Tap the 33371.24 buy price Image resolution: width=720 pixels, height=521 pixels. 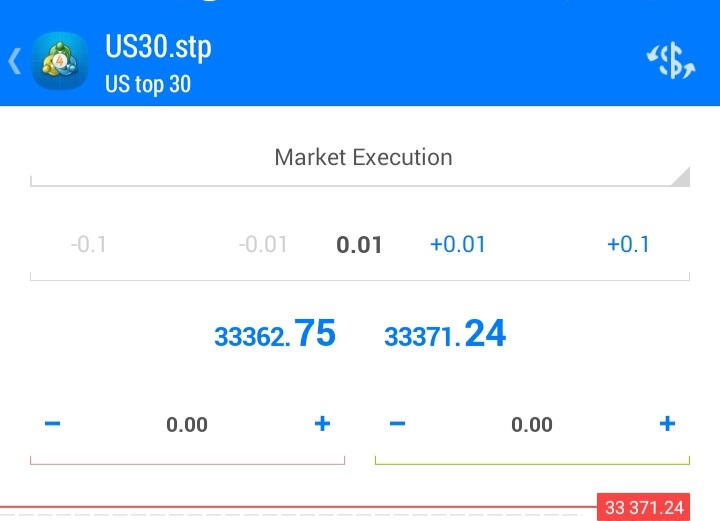(445, 335)
